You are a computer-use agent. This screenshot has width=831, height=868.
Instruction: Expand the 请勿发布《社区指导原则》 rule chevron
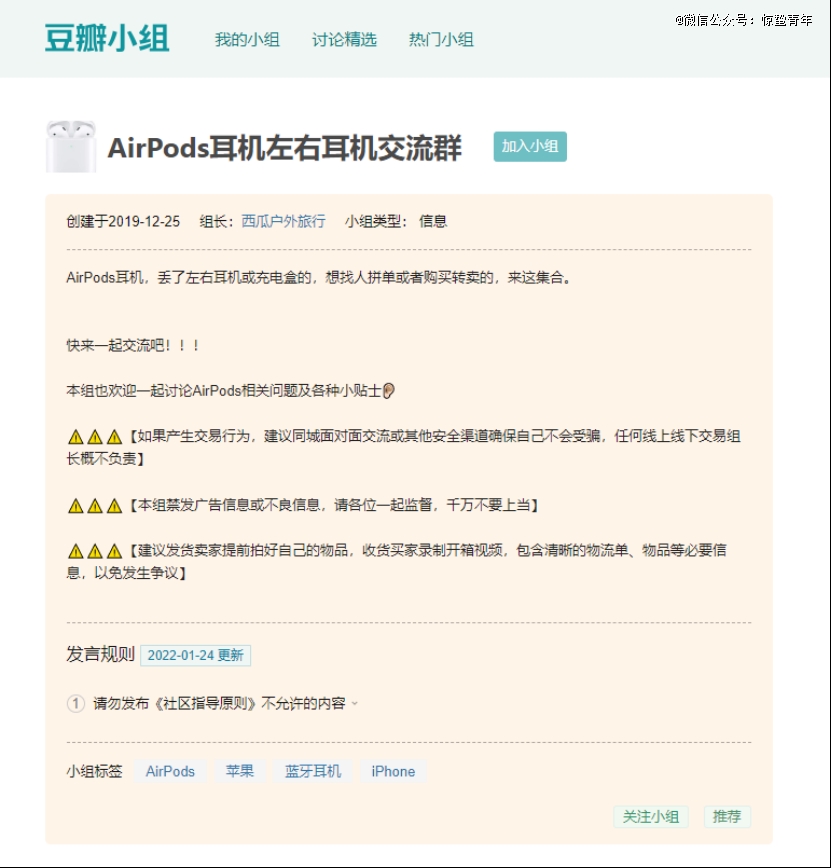[x=355, y=704]
